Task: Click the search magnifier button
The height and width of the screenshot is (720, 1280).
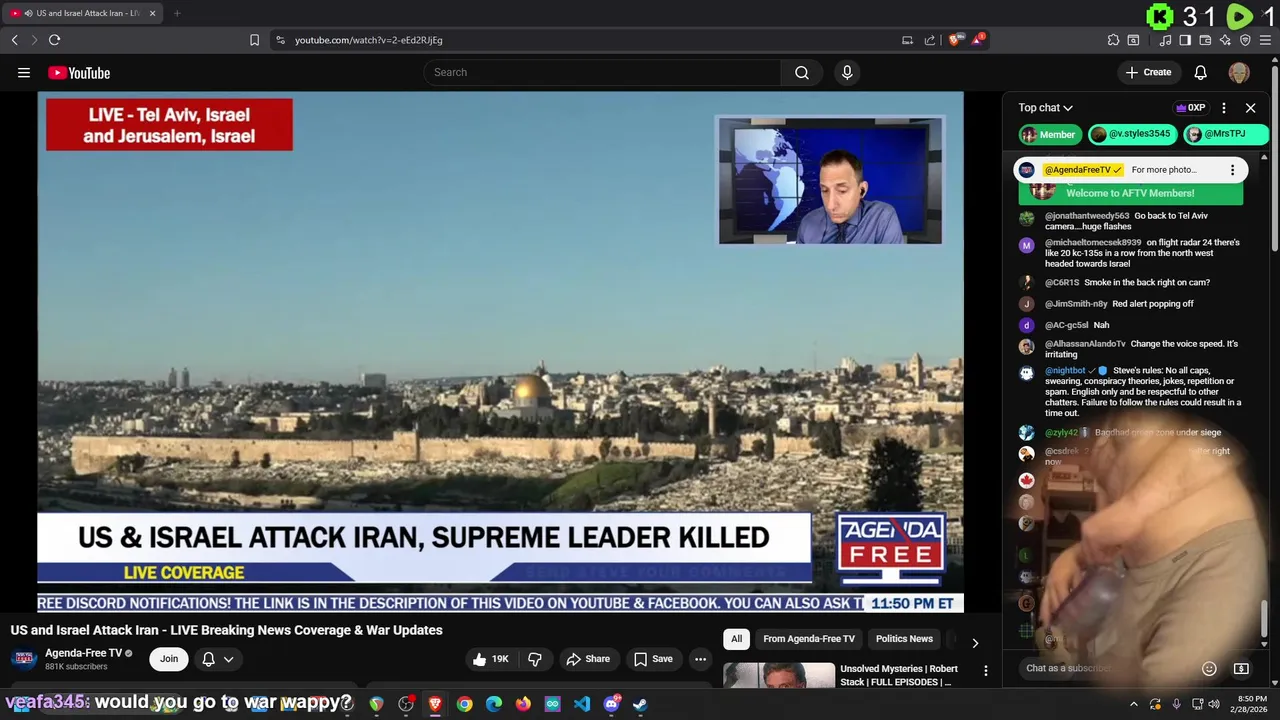Action: coord(801,72)
